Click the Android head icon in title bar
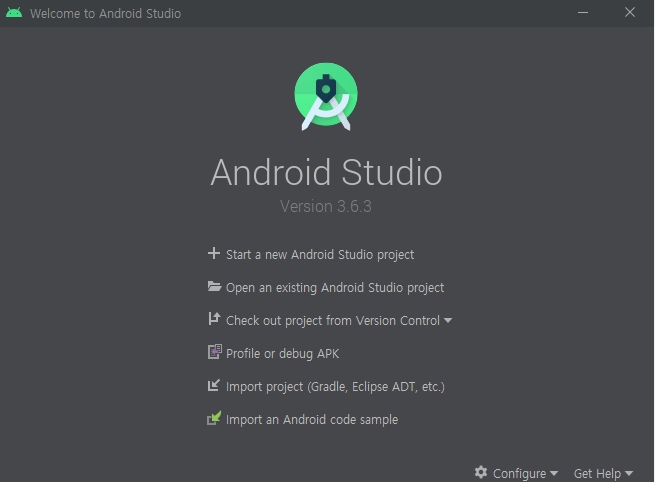The width and height of the screenshot is (655, 482). click(14, 13)
